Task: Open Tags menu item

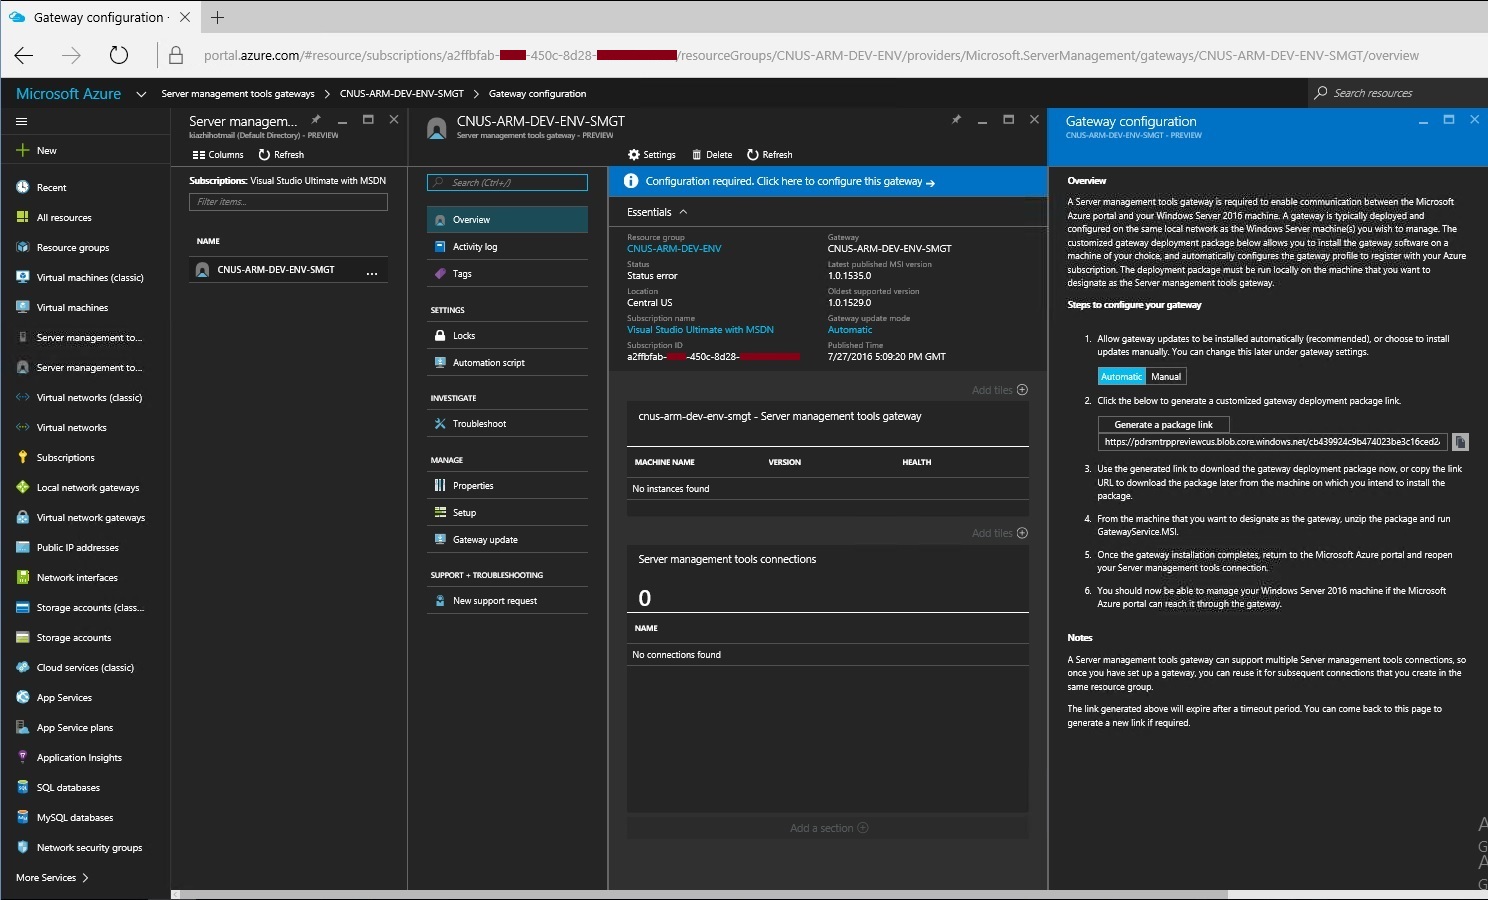Action: coord(507,274)
